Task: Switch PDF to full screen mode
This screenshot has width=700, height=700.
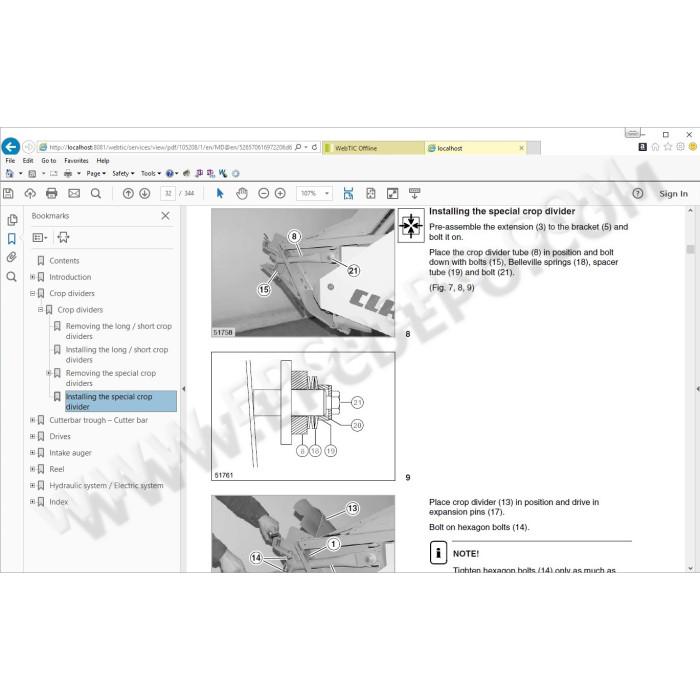Action: point(392,193)
